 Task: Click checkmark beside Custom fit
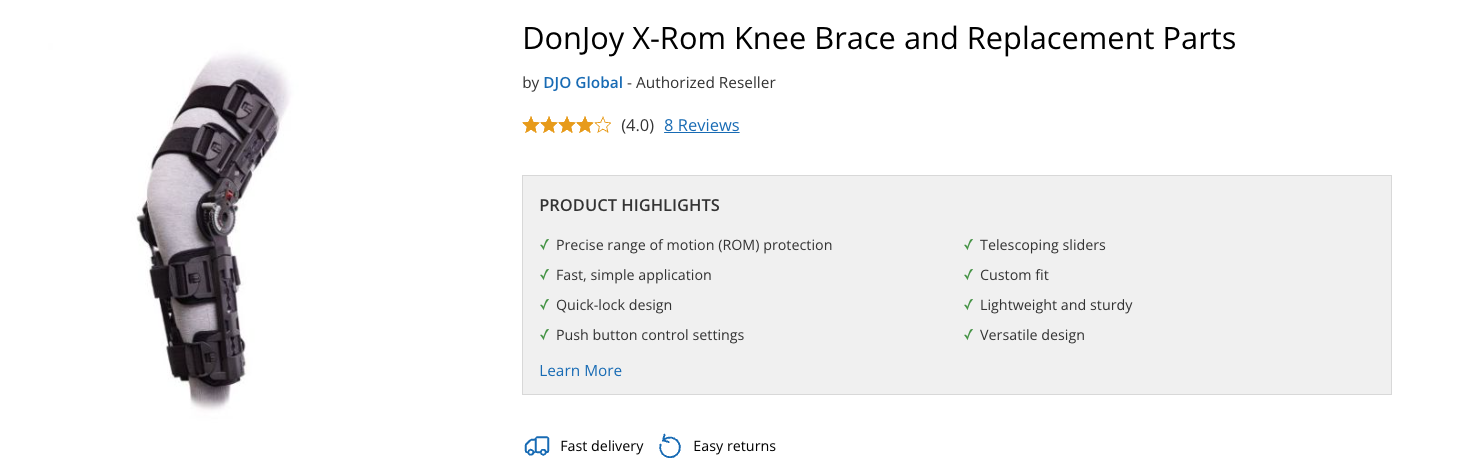point(968,275)
